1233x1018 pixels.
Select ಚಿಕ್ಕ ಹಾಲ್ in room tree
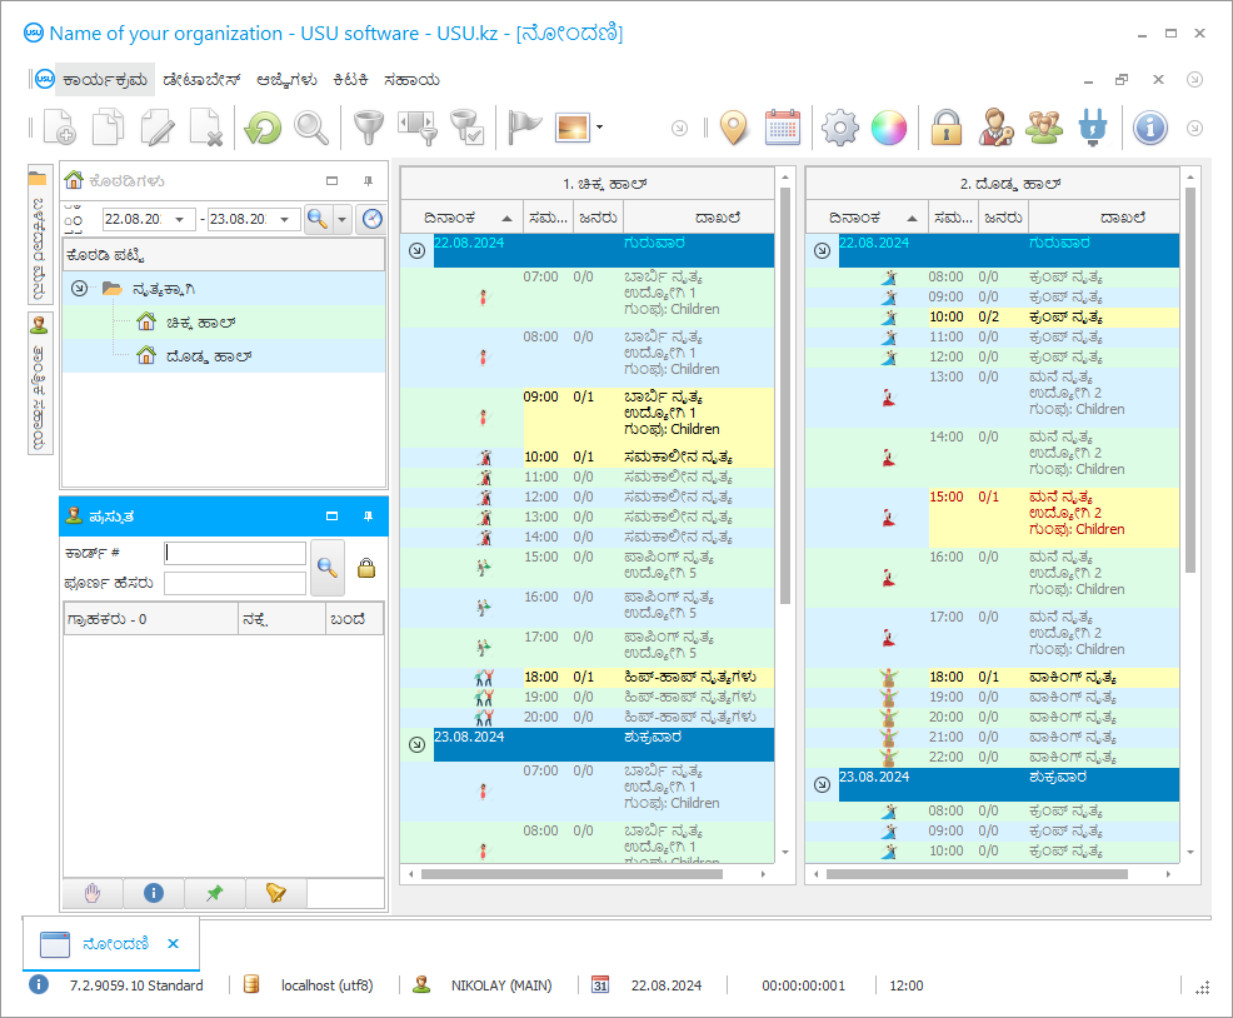(201, 322)
